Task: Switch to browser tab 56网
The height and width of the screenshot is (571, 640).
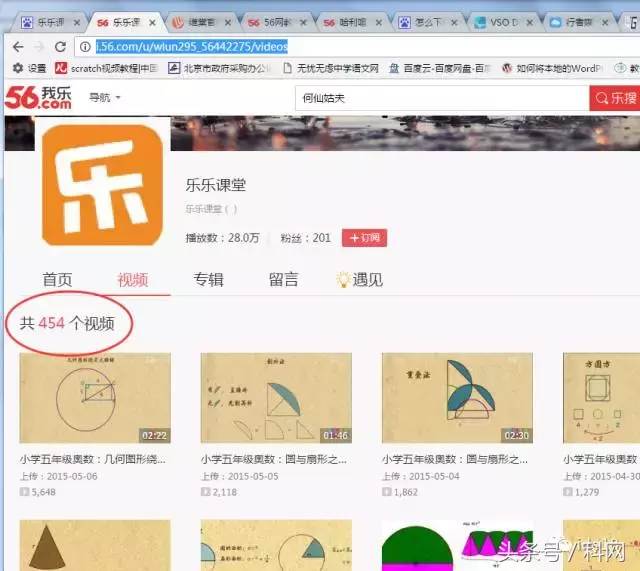Action: tap(276, 22)
